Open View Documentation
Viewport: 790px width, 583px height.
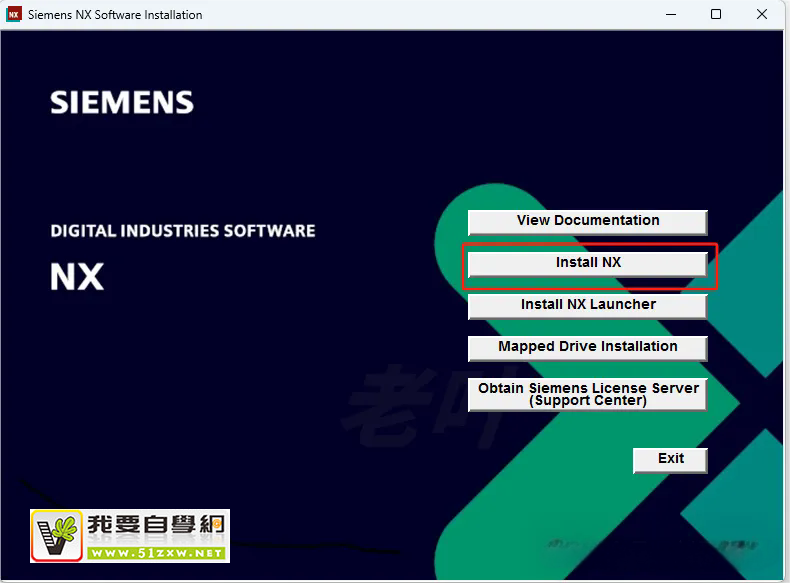588,221
